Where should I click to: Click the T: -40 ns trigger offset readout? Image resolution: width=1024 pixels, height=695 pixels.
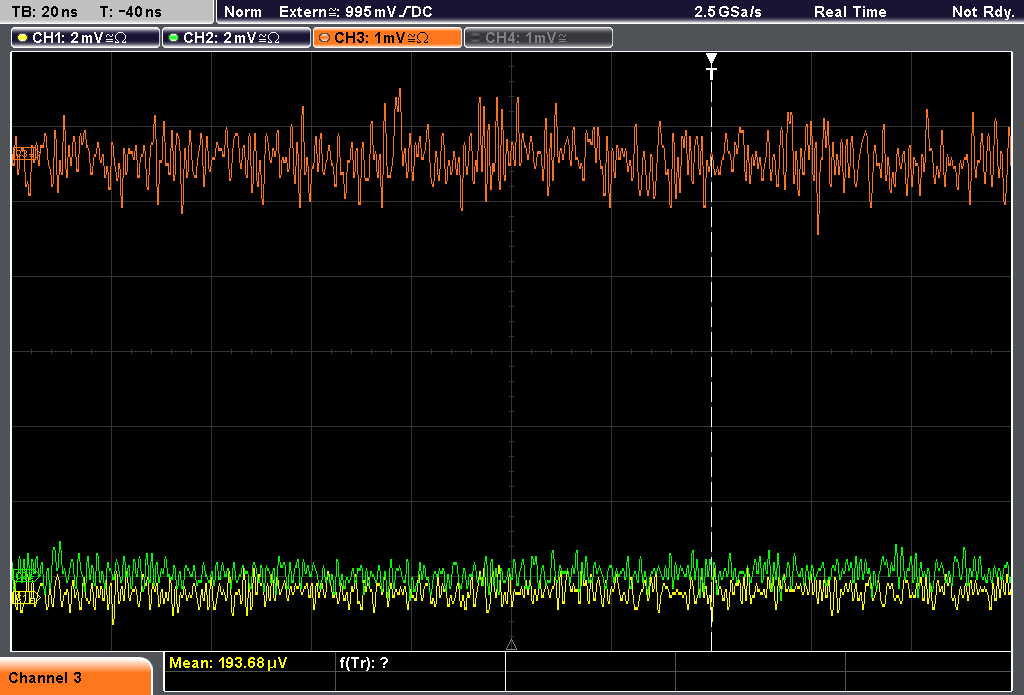[x=131, y=12]
